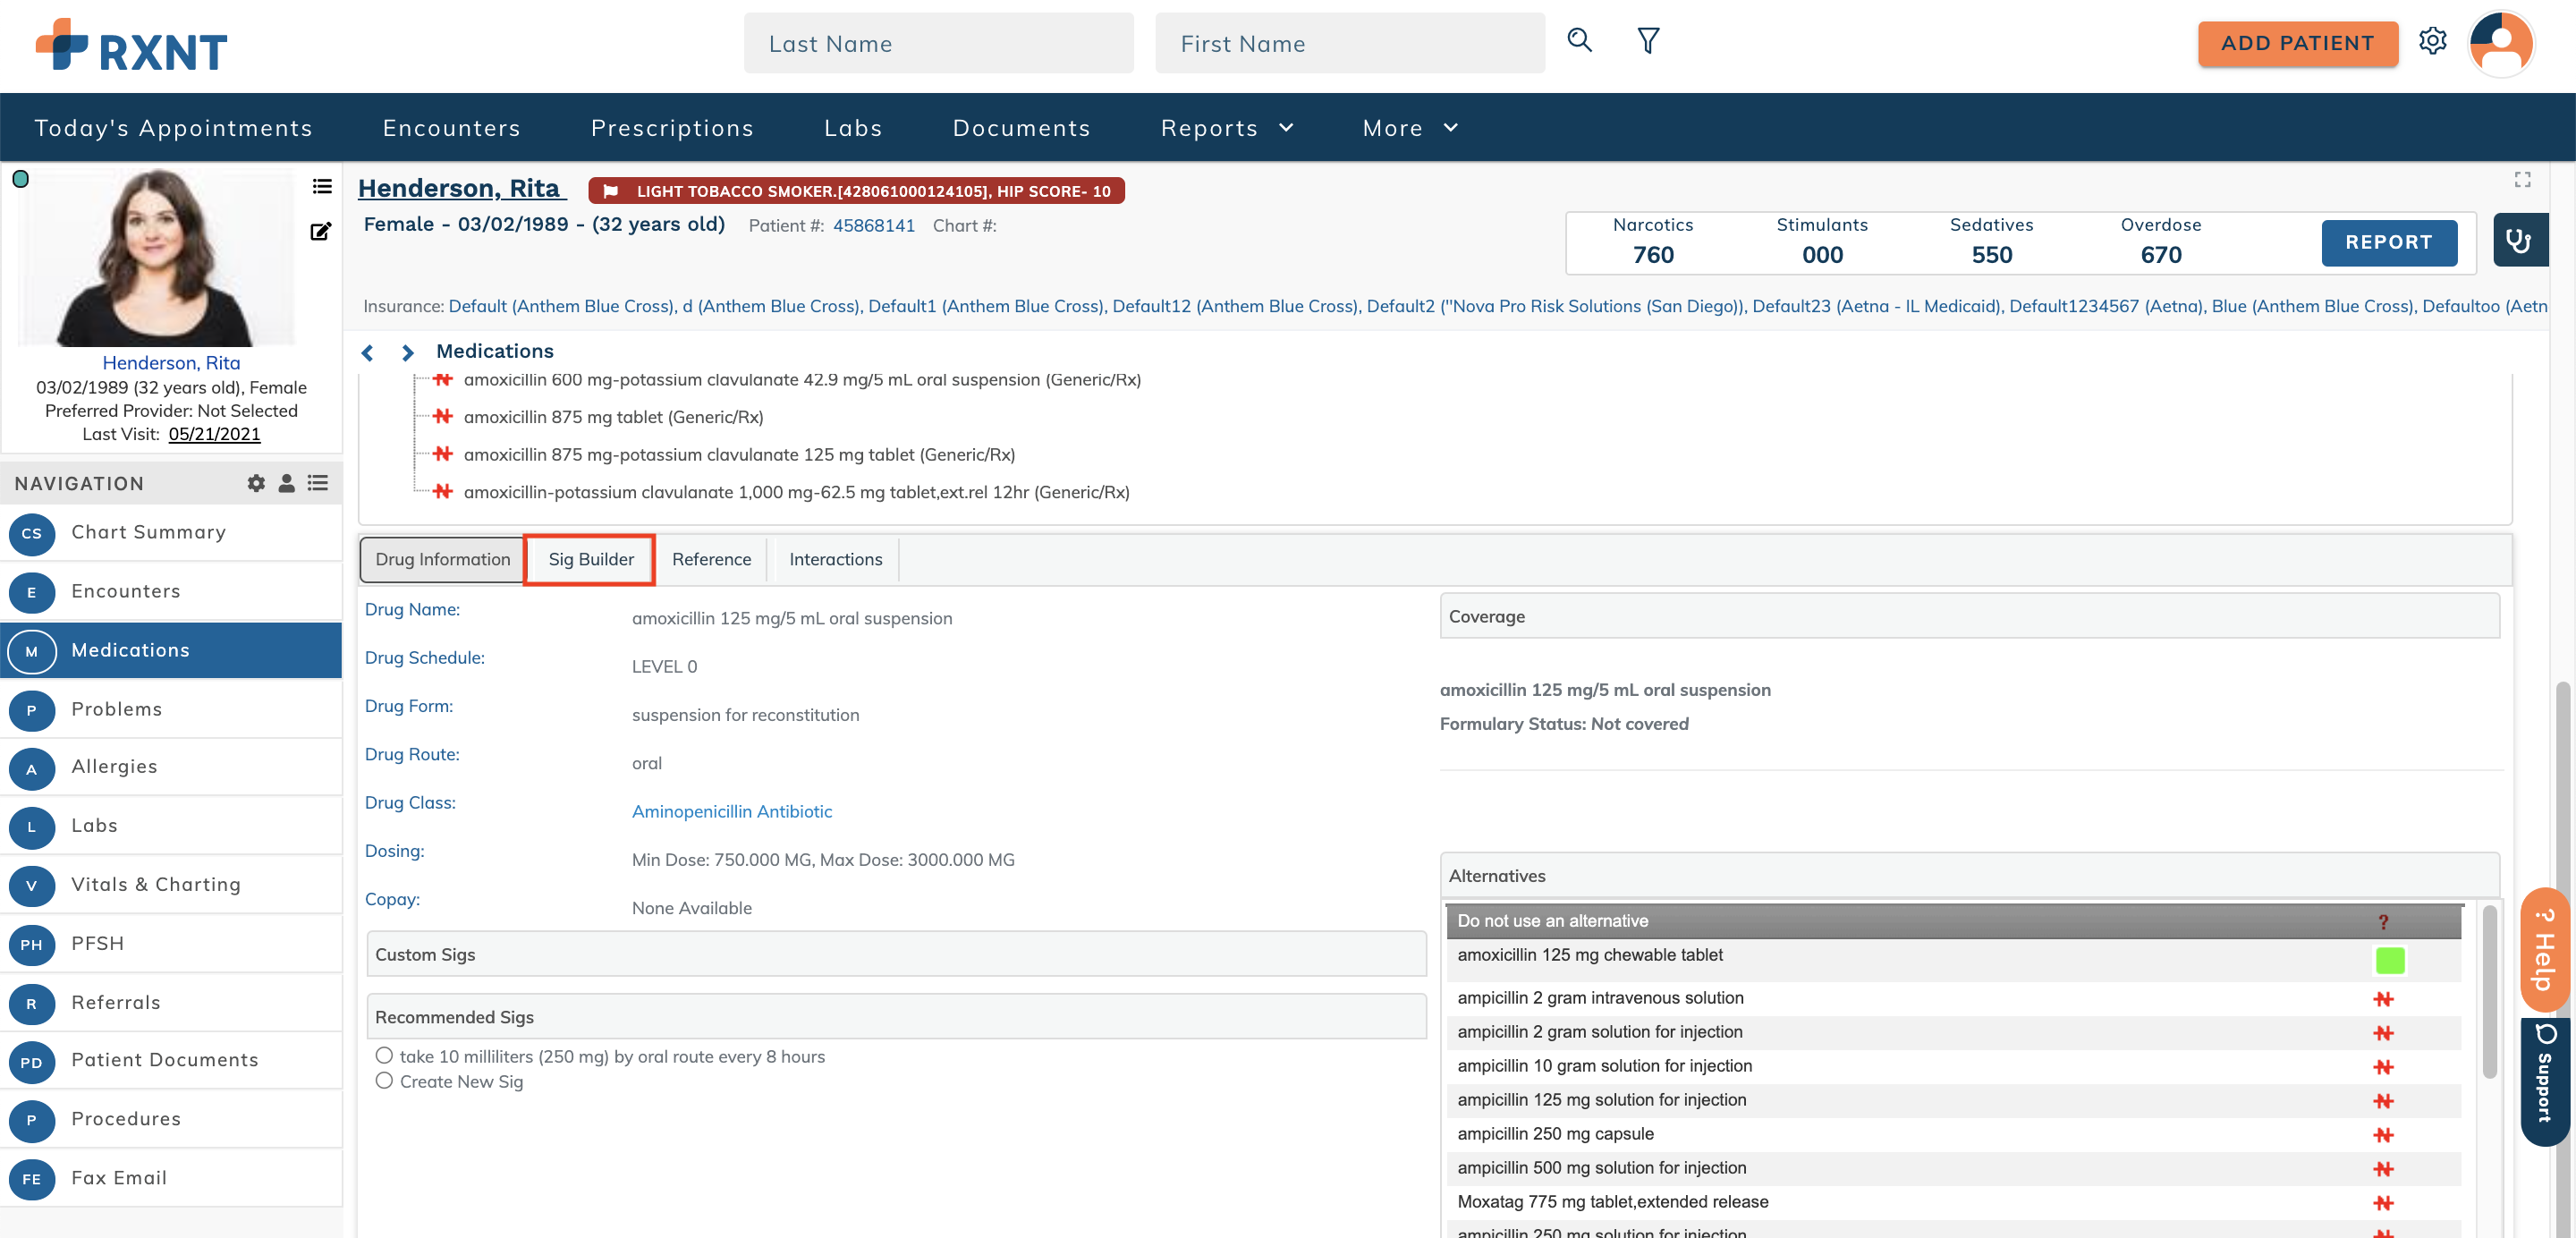Image resolution: width=2576 pixels, height=1238 pixels.
Task: Open Aminopenicillin Antibiotic drug class link
Action: pos(731,811)
